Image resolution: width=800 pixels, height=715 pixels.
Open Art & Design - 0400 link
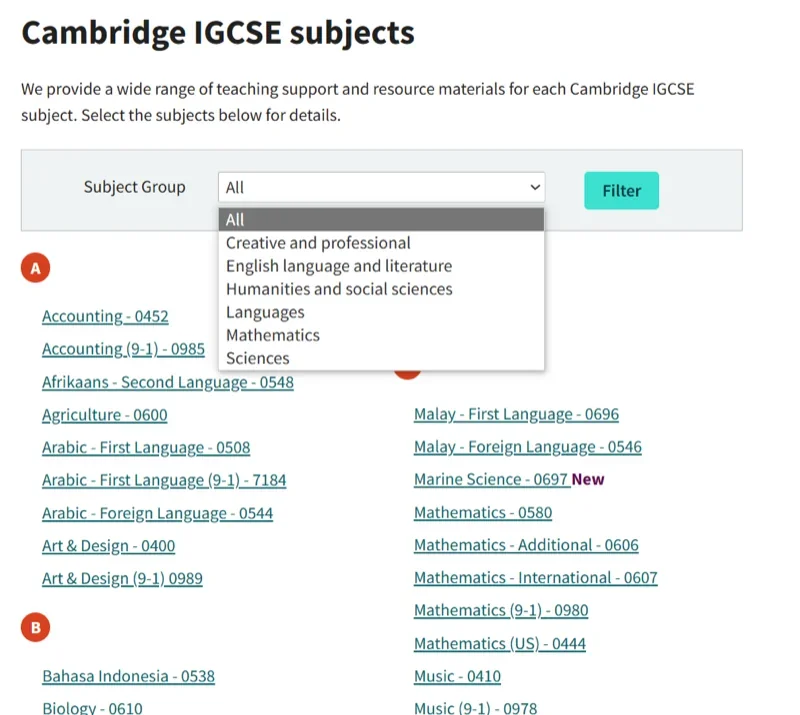(108, 546)
